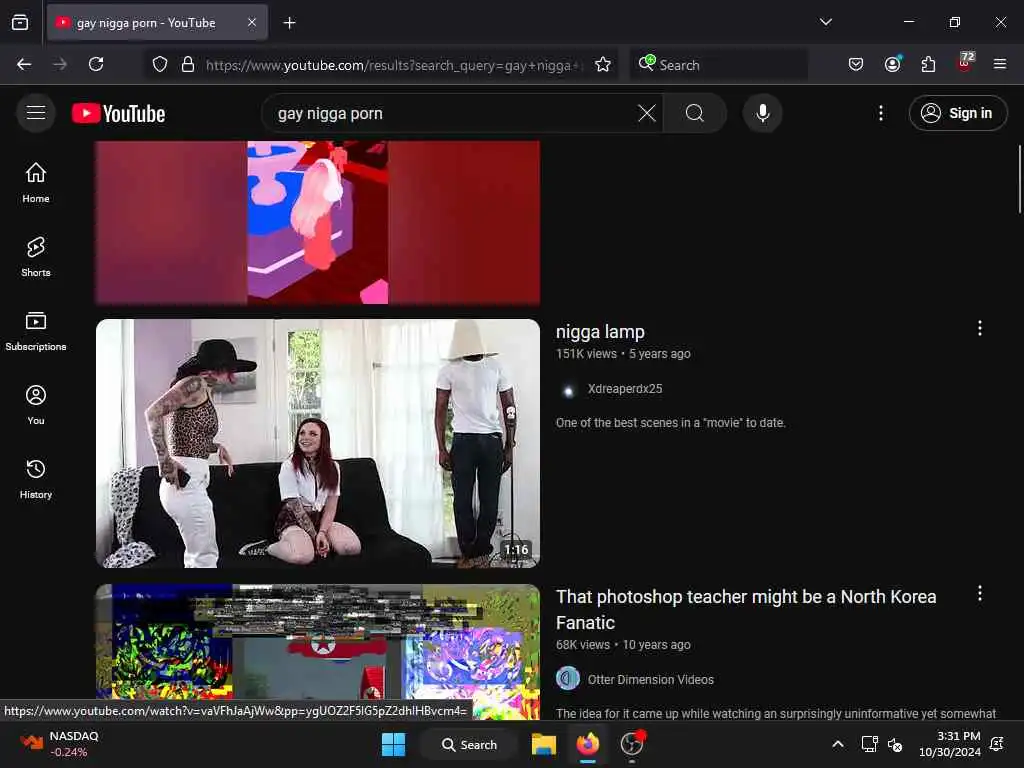This screenshot has width=1024, height=768.
Task: Start voice search with the microphone
Action: click(762, 113)
